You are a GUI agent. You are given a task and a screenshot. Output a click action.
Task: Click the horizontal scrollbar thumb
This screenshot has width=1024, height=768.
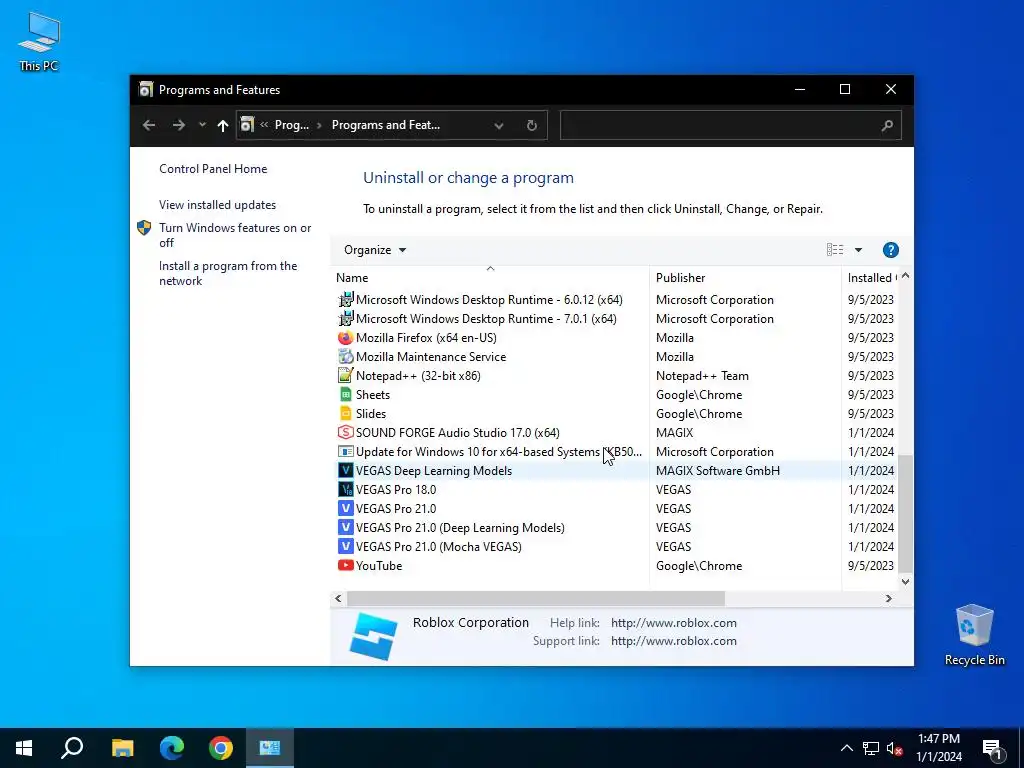[x=536, y=598]
